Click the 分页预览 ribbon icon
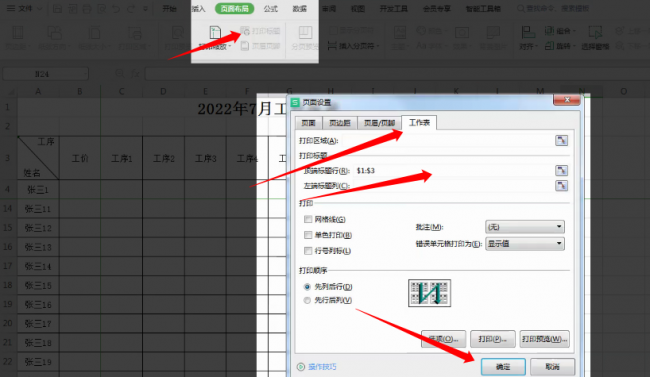 pos(305,37)
